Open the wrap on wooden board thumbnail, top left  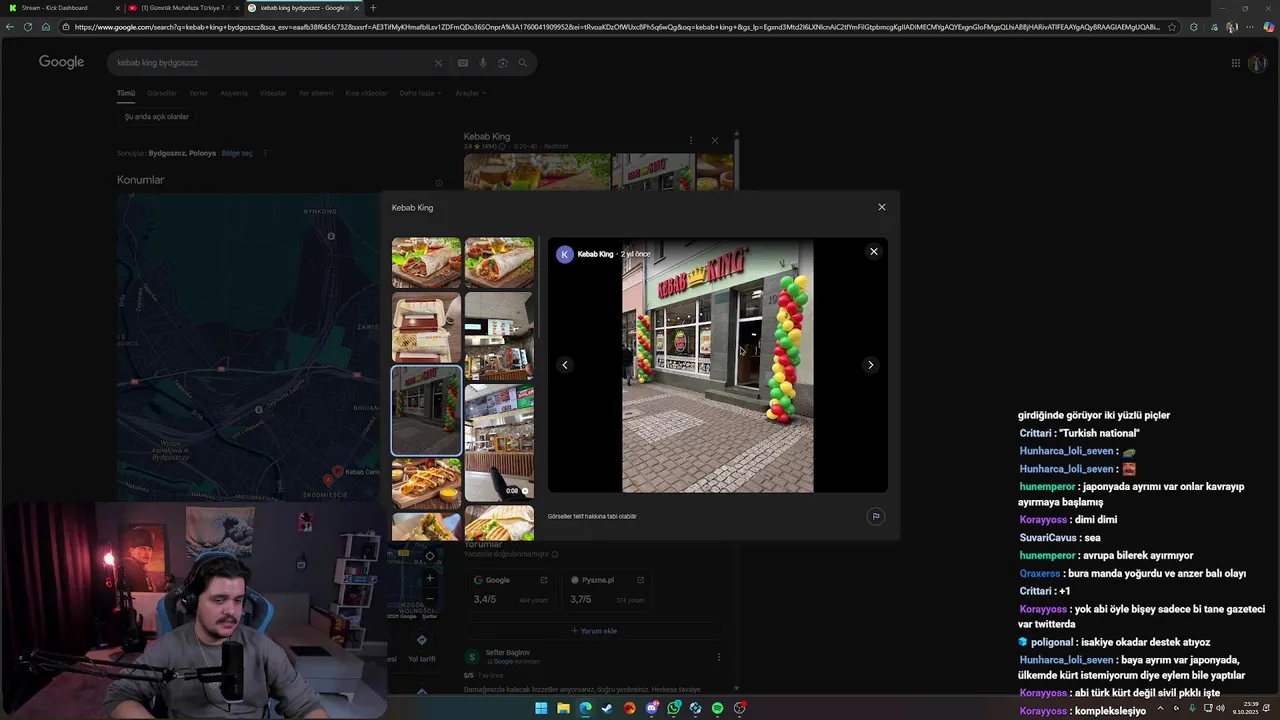pos(426,262)
